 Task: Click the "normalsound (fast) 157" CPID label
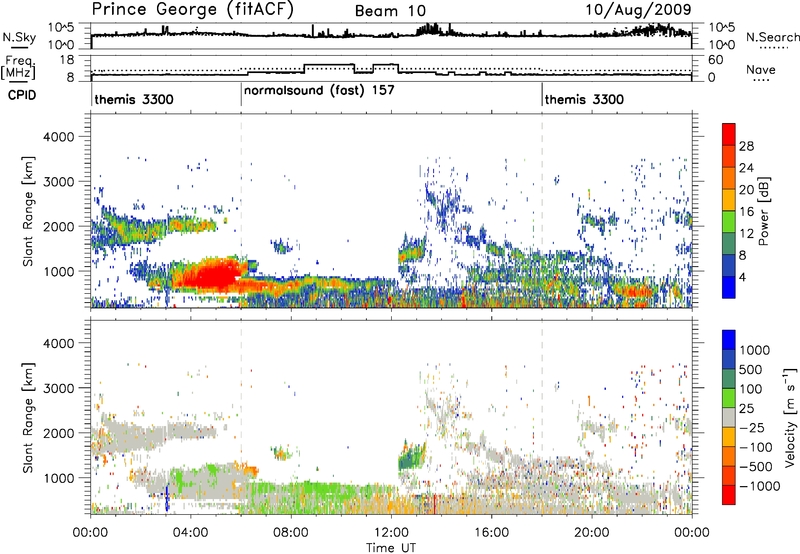point(319,90)
